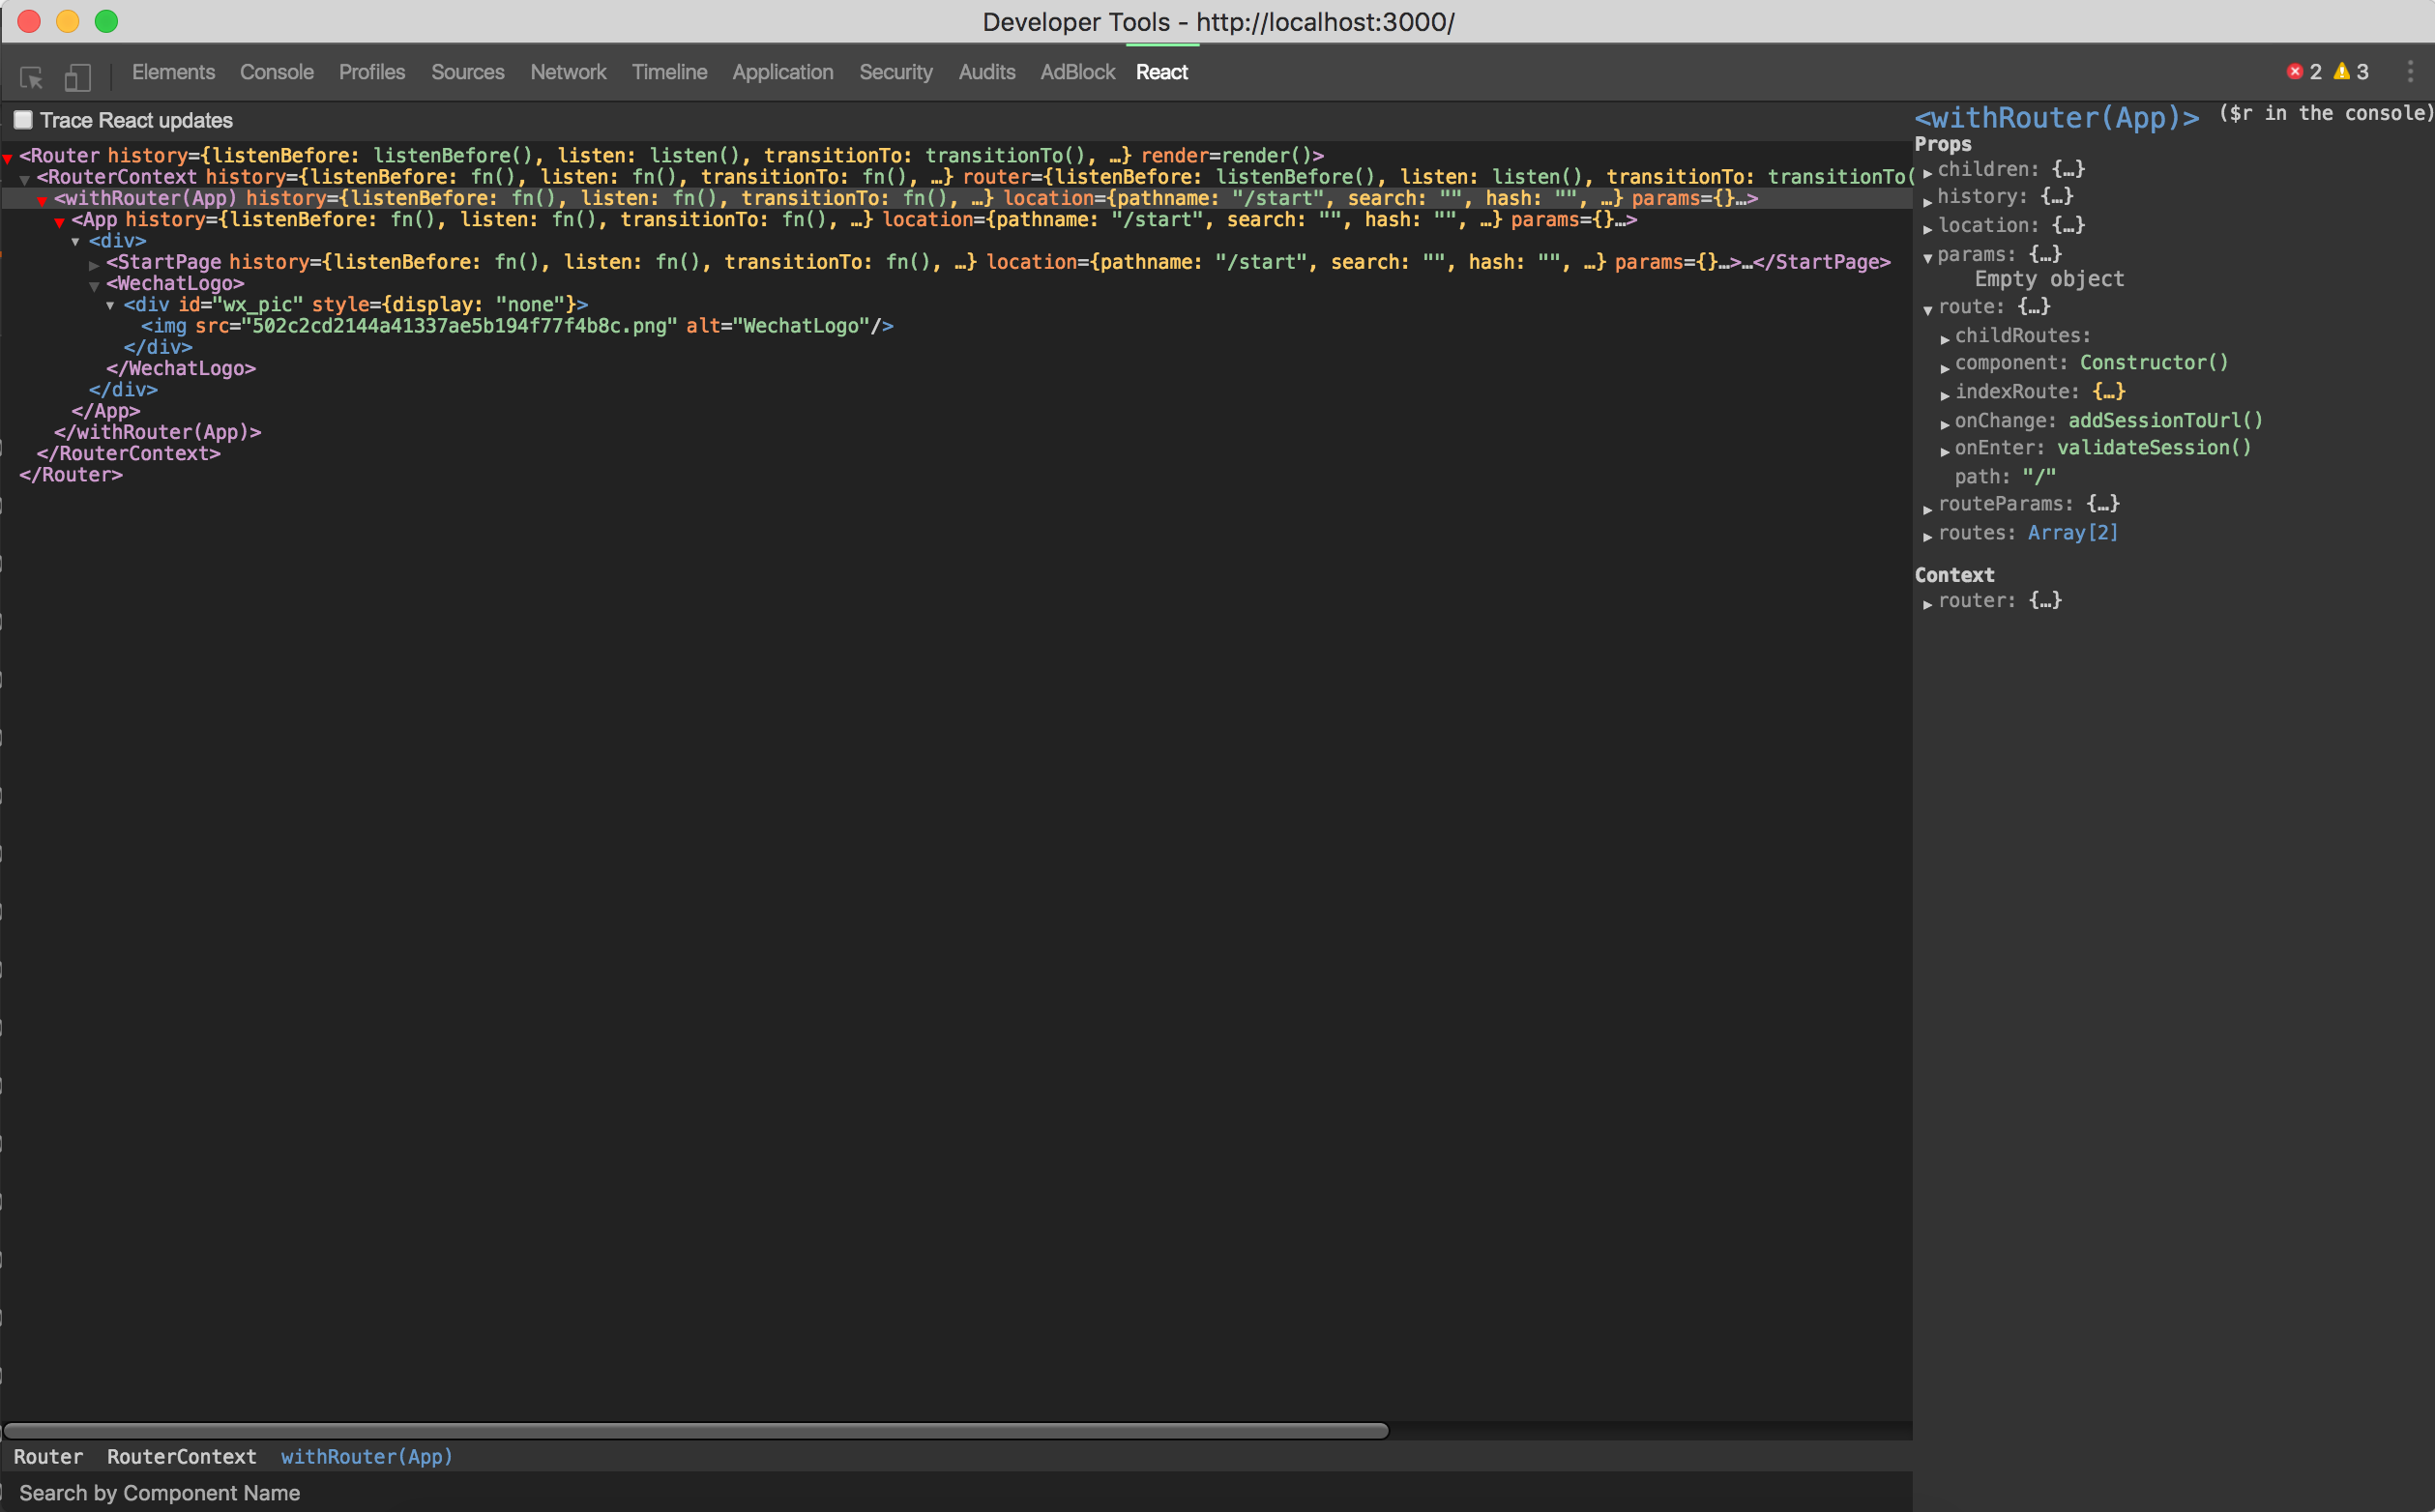Click the <withRouter(App)> heading in props pane
The image size is (2435, 1512).
point(2056,118)
